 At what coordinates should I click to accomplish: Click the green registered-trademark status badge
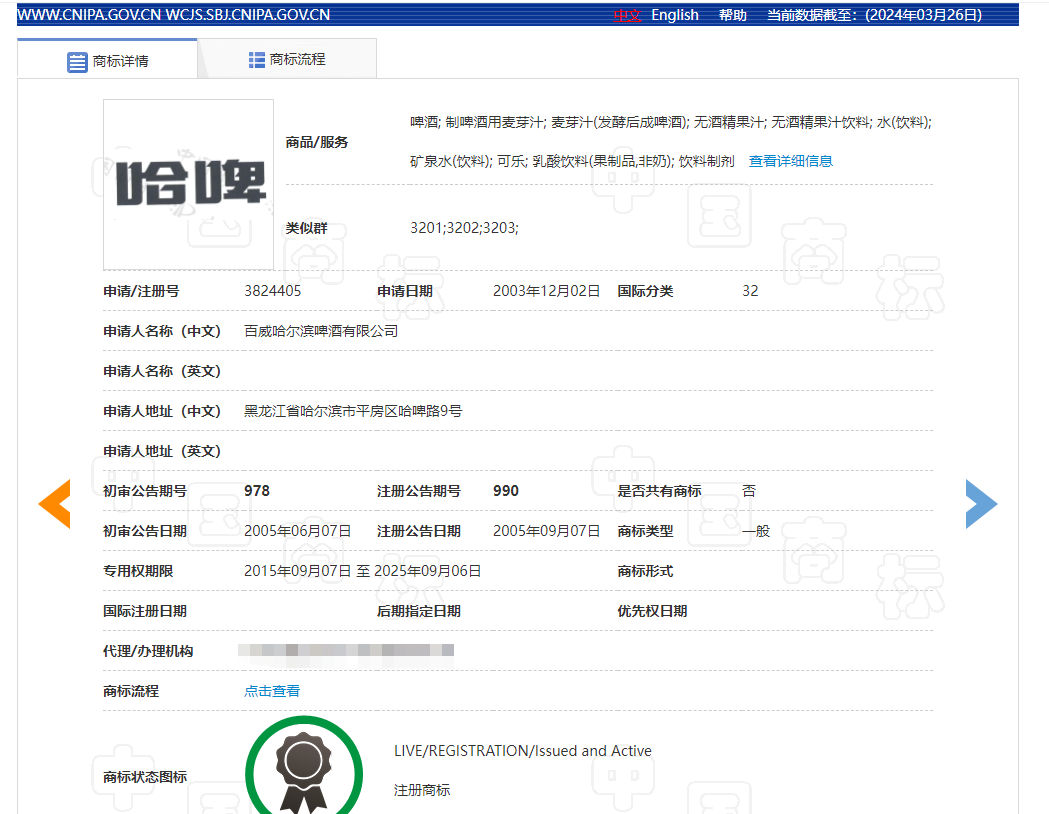point(304,766)
